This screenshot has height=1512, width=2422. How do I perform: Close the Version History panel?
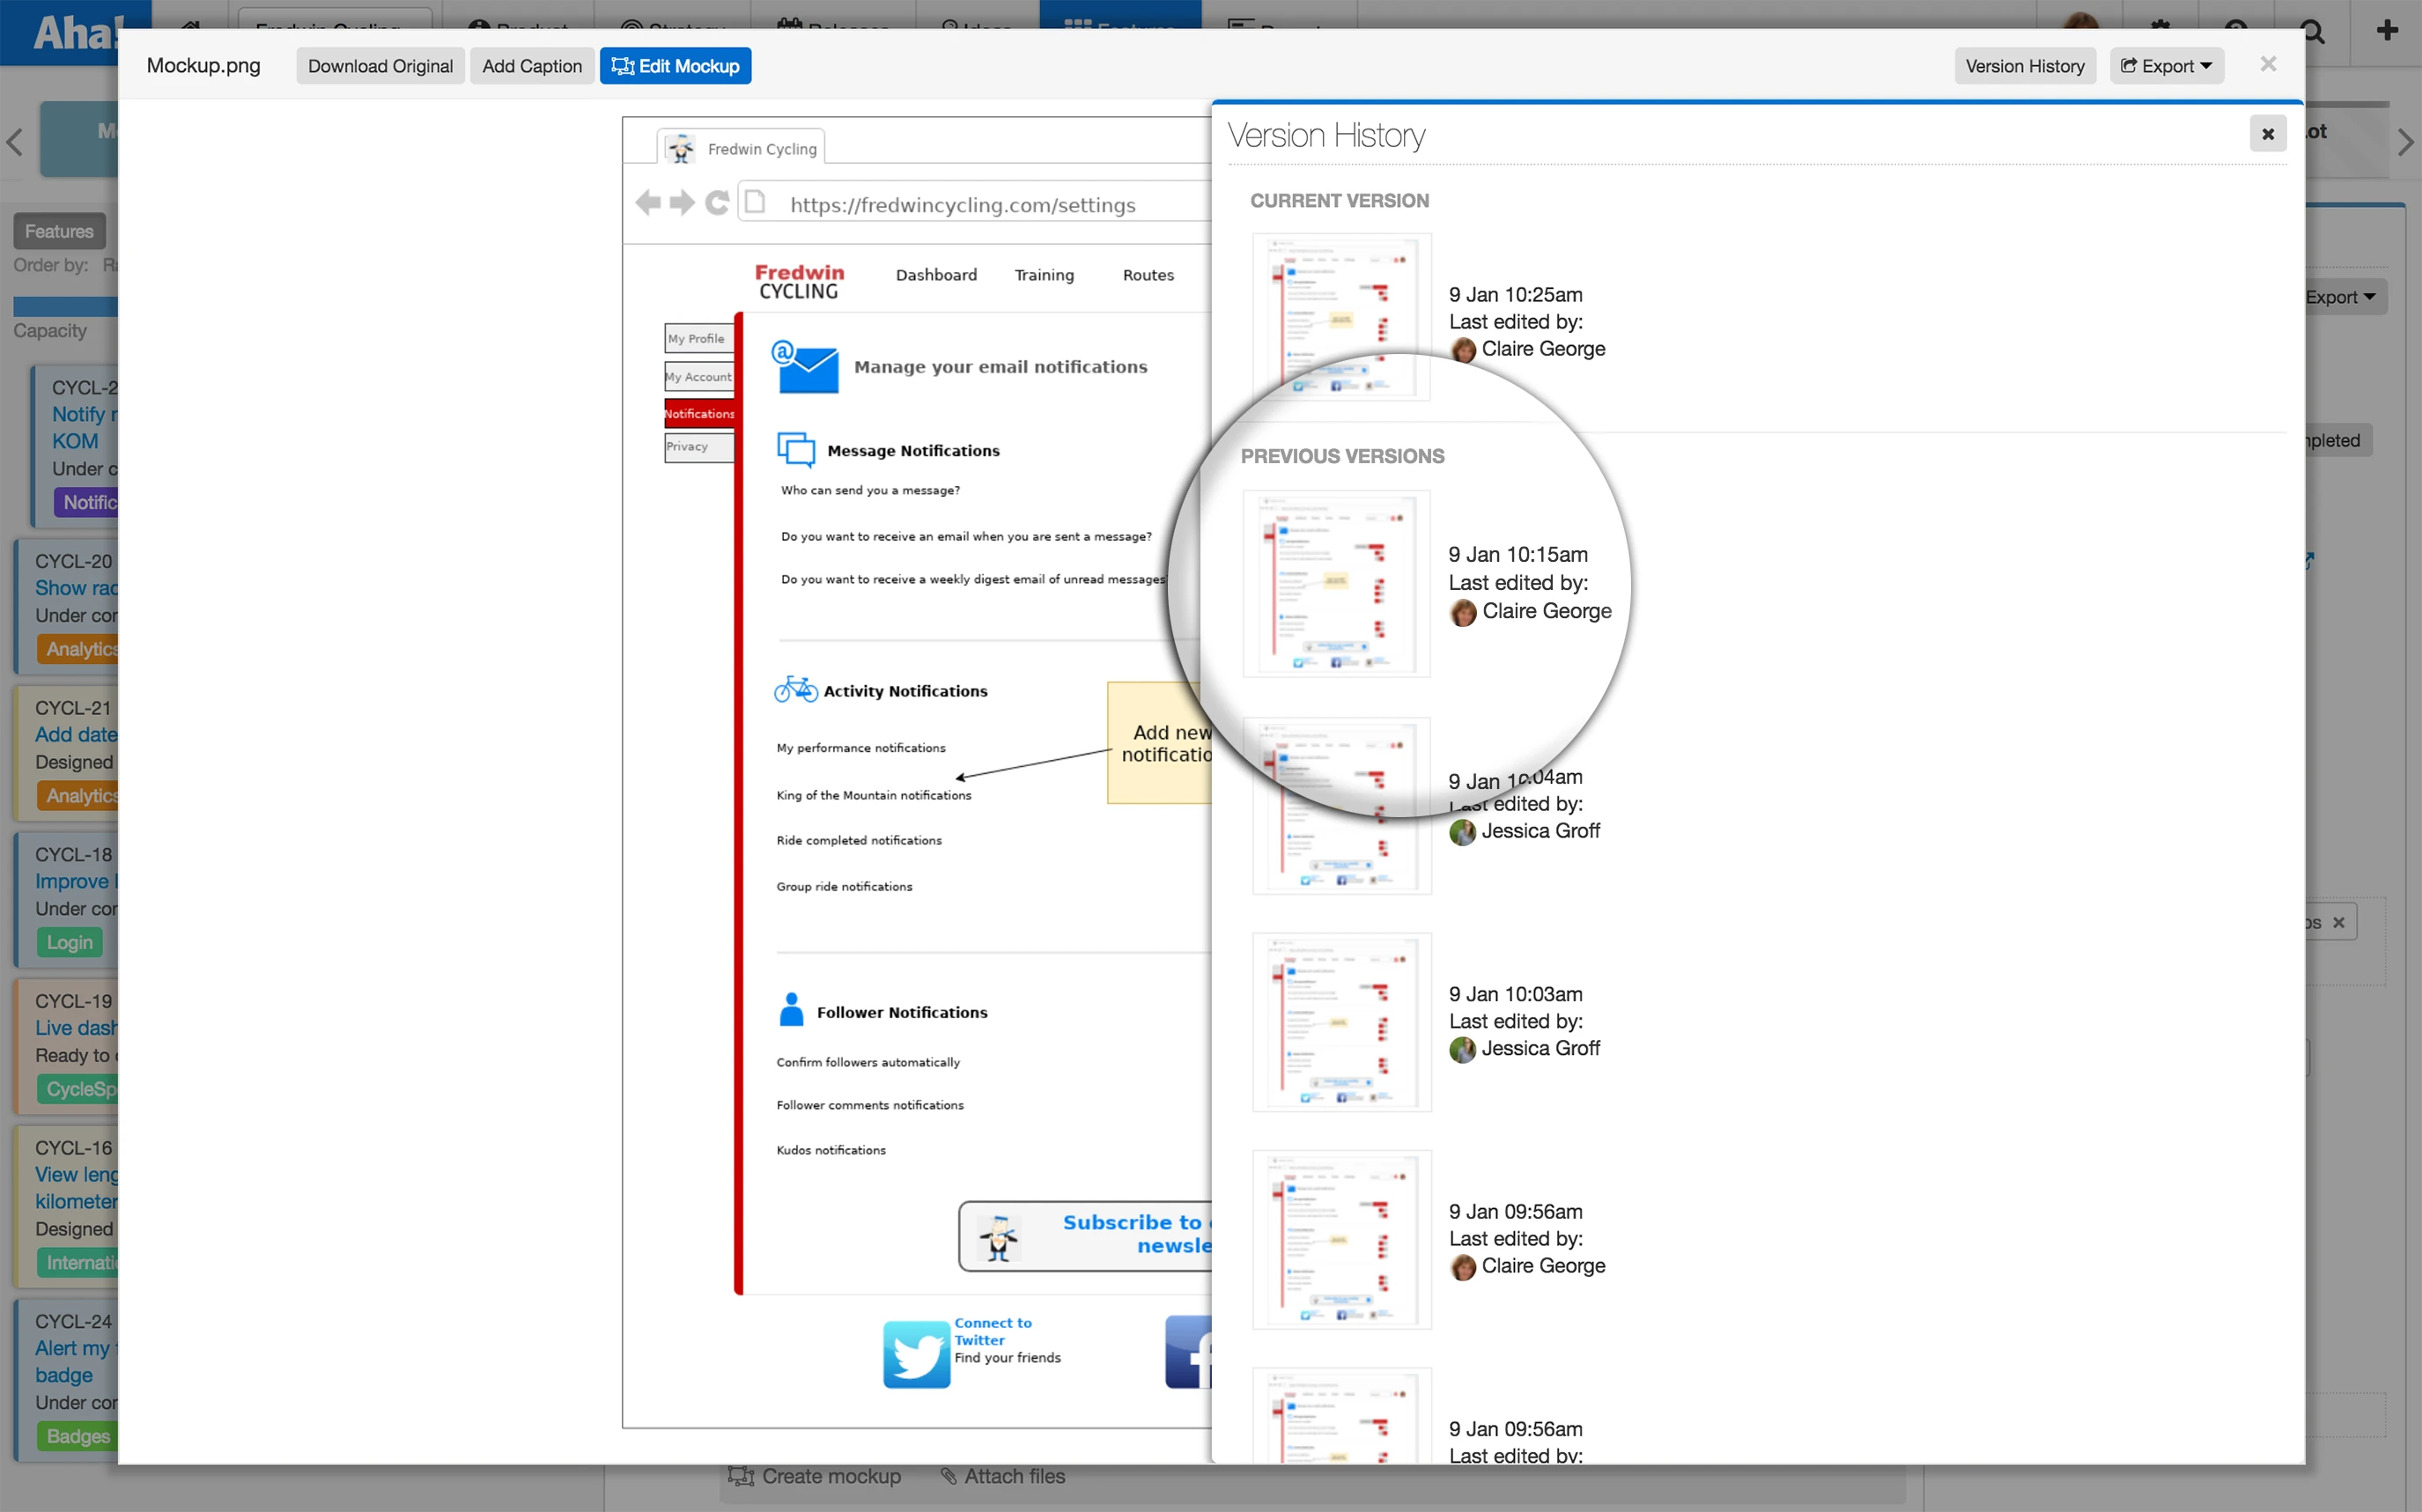[2267, 133]
